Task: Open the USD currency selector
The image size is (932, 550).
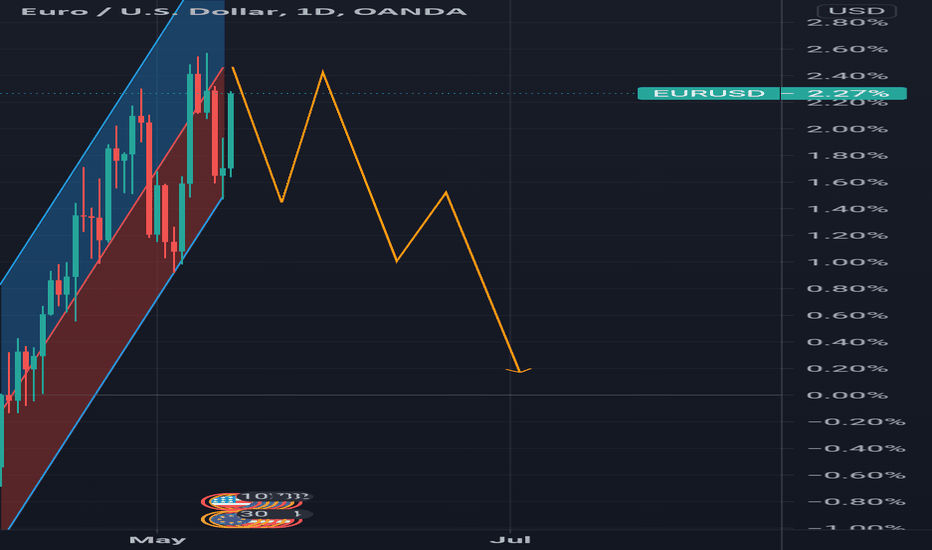Action: 856,11
